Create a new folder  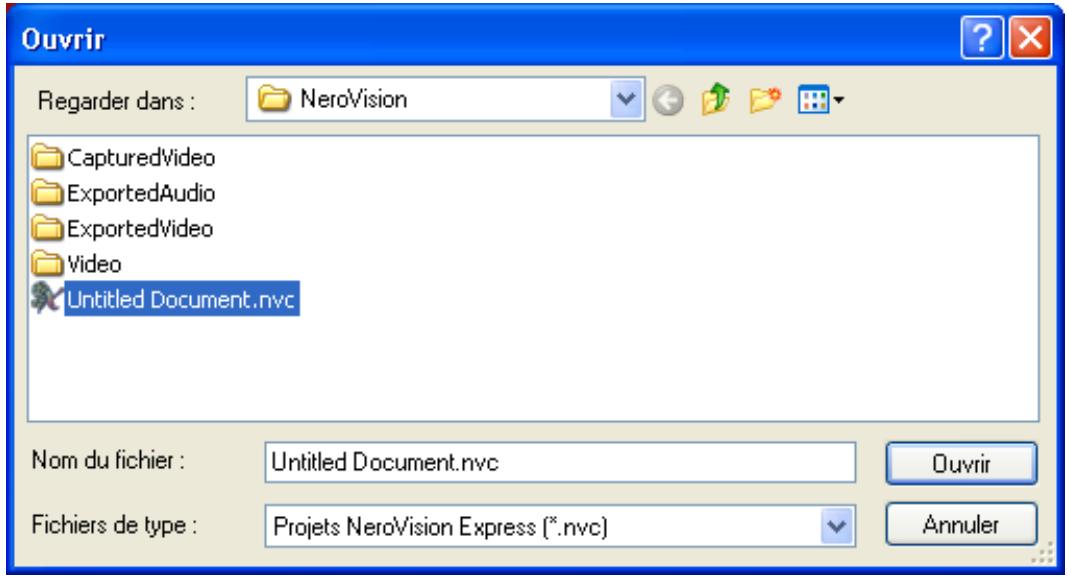pos(765,100)
